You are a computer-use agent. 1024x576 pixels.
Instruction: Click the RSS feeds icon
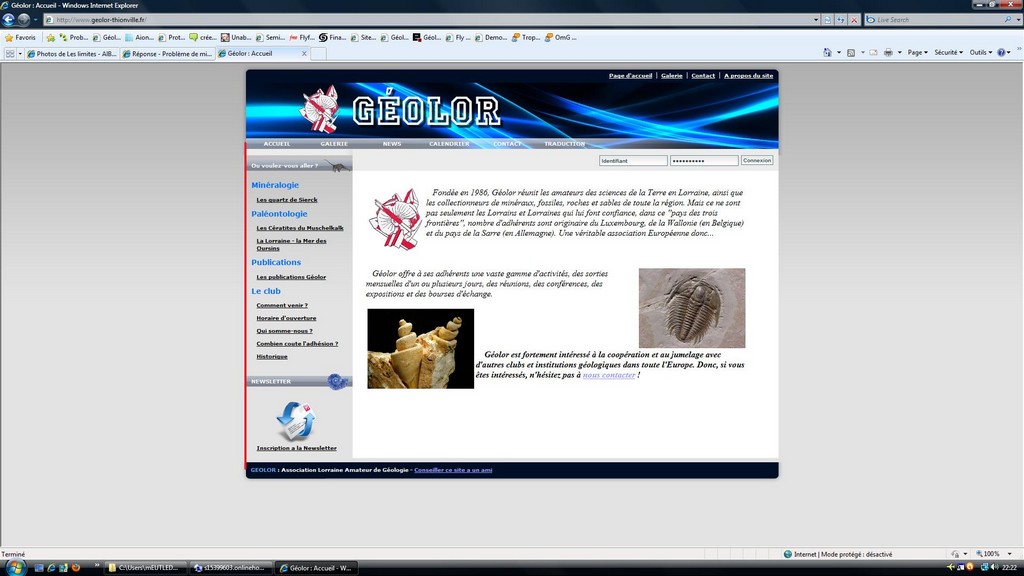[851, 52]
